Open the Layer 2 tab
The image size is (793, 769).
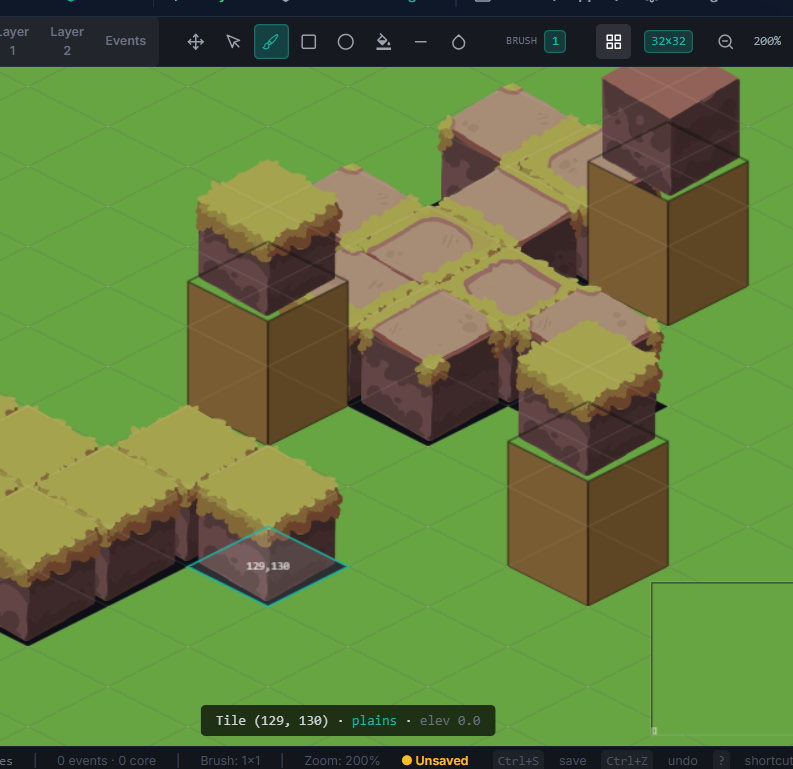67,41
